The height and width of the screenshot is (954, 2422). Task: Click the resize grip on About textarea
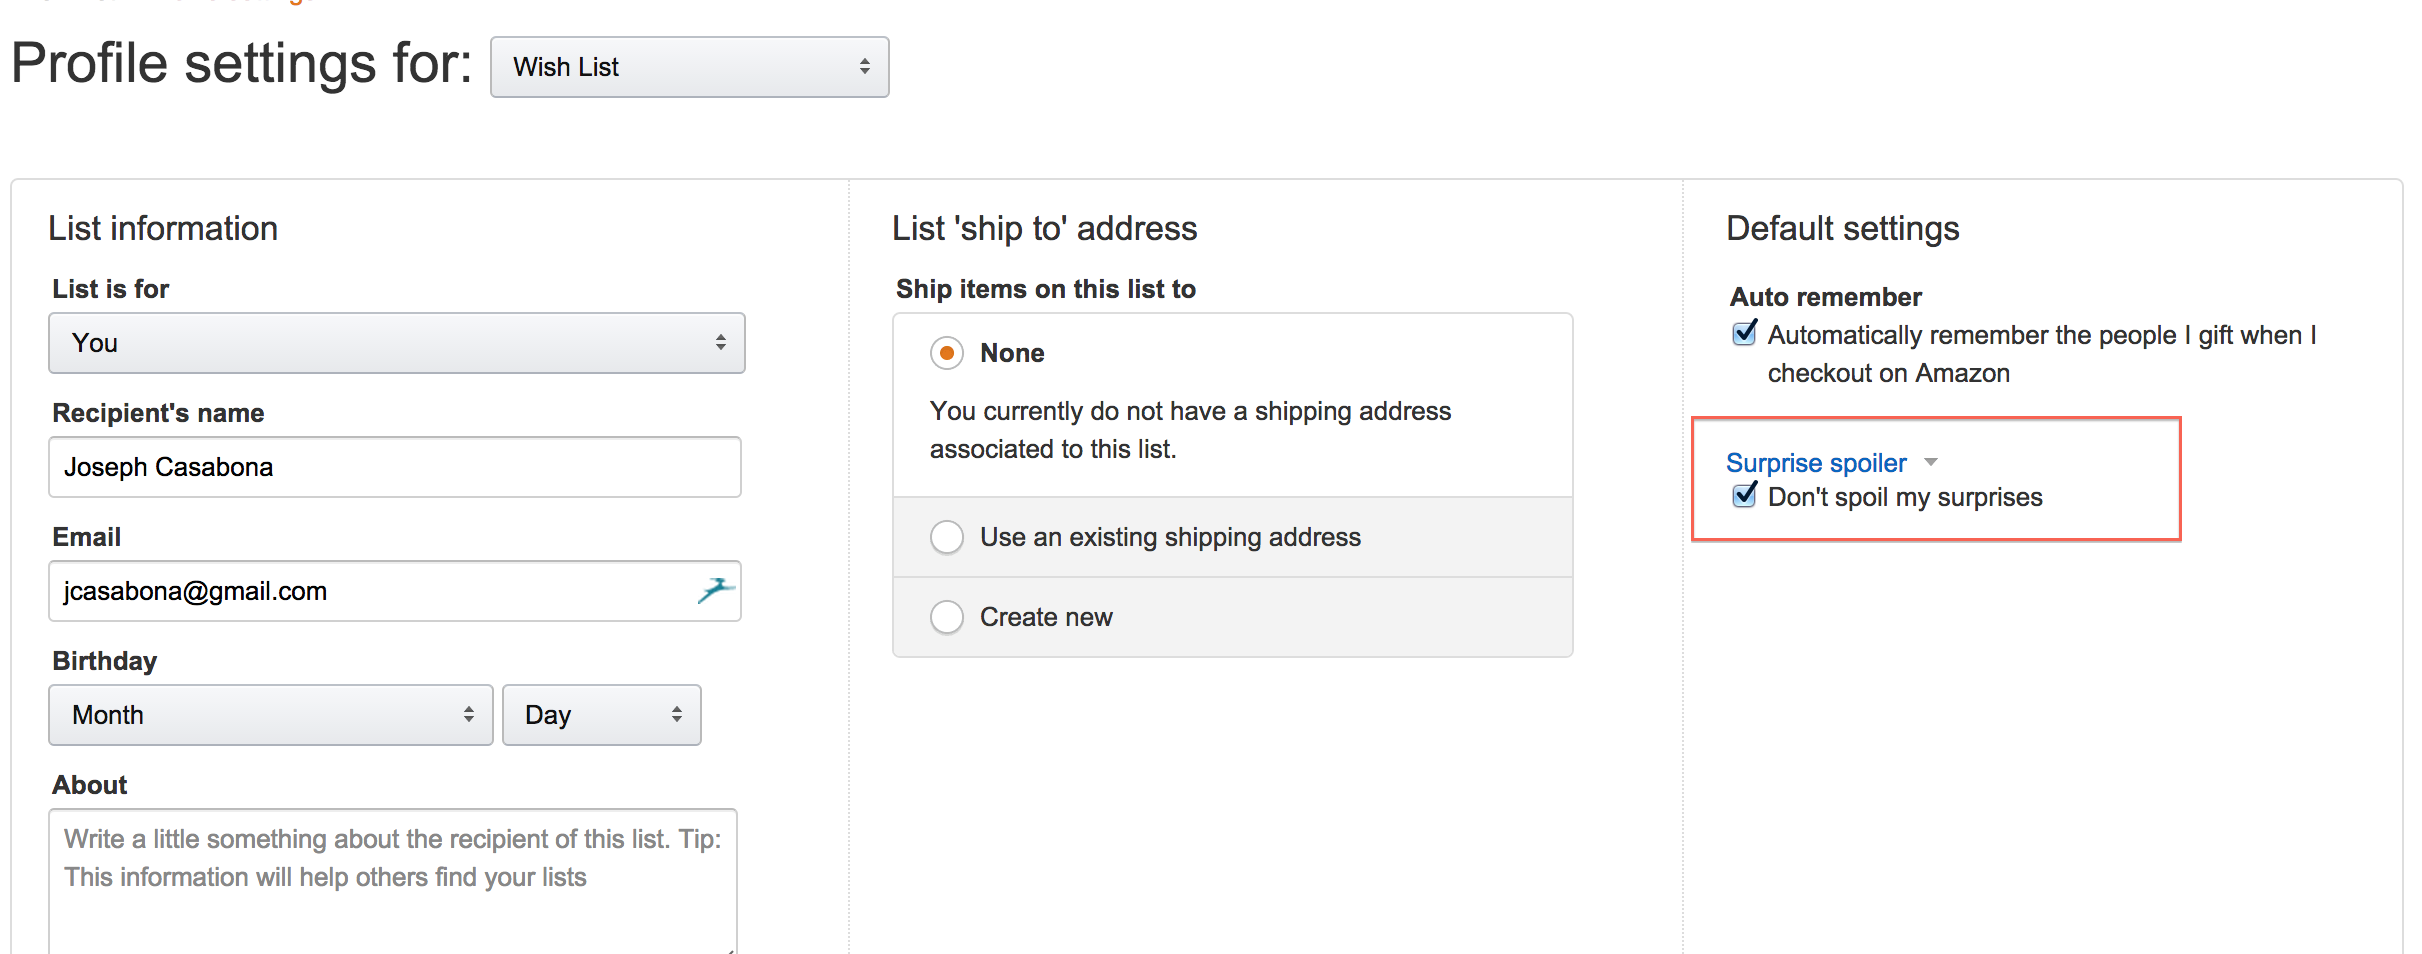coord(731,949)
